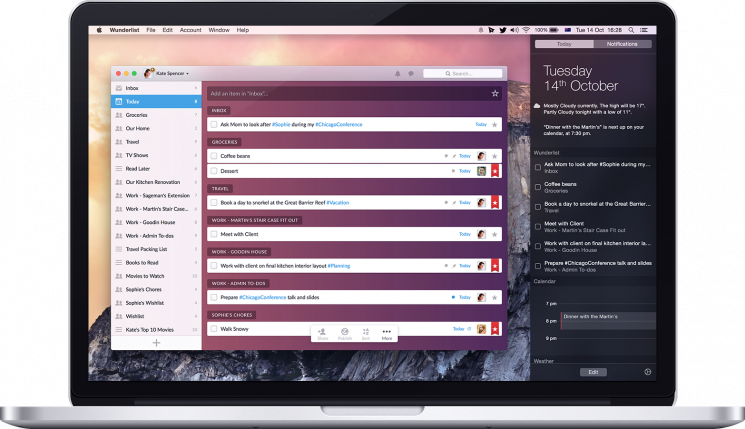The height and width of the screenshot is (429, 745).
Task: Check Coffee beans in Notification Center widget
Action: [538, 187]
